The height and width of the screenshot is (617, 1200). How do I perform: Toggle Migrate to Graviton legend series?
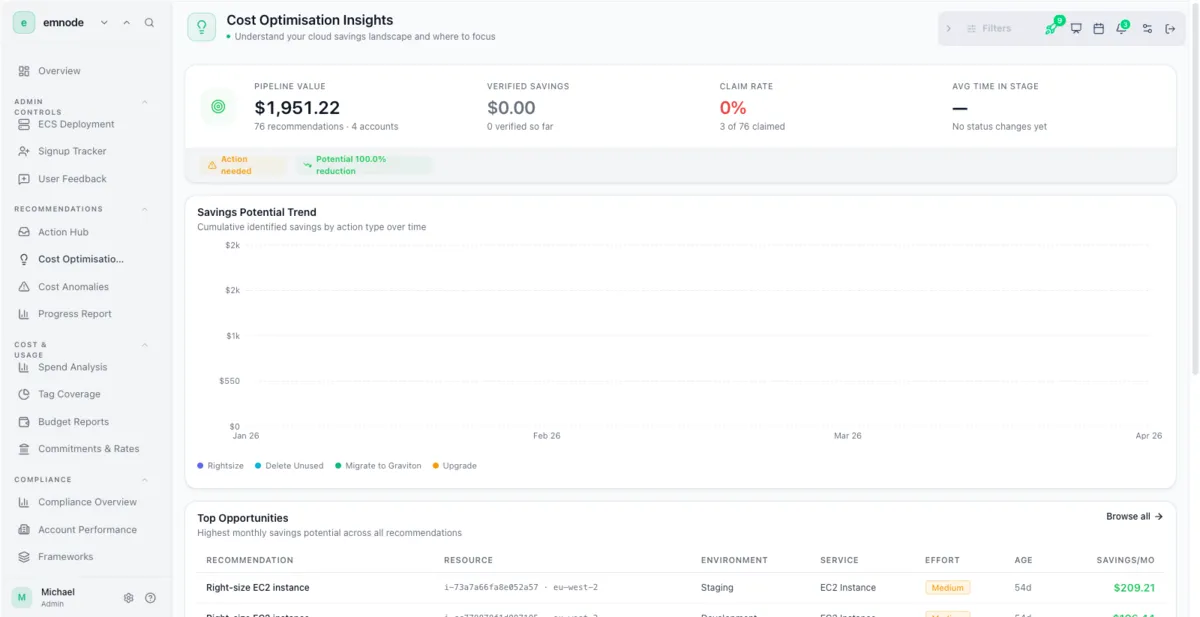click(378, 466)
